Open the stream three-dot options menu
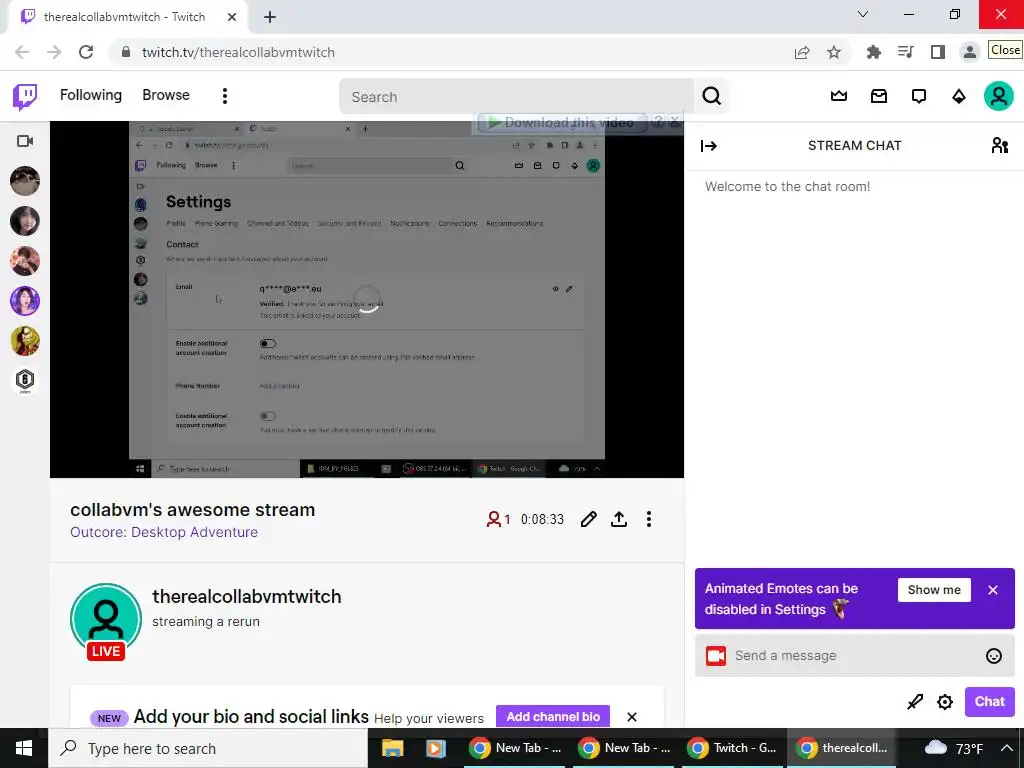 (x=648, y=519)
